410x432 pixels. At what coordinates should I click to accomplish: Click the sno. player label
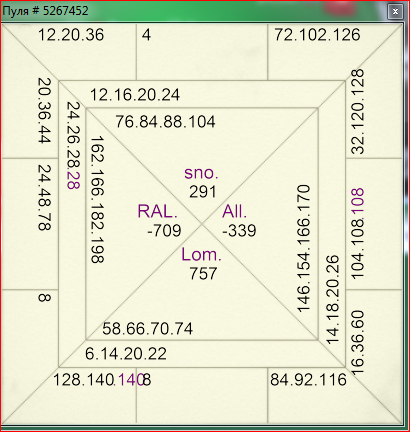201,173
